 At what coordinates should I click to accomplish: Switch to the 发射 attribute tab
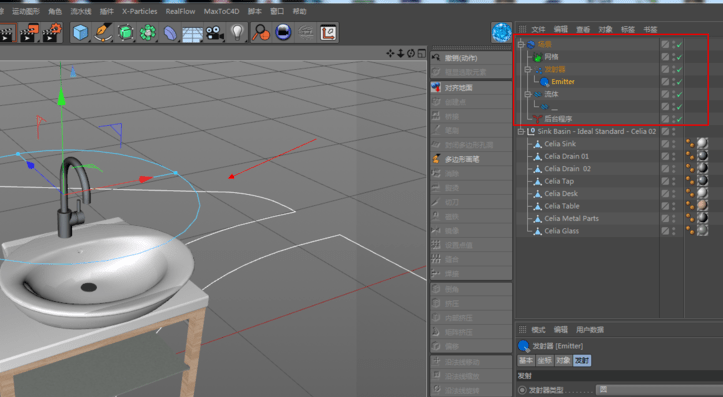click(x=582, y=361)
